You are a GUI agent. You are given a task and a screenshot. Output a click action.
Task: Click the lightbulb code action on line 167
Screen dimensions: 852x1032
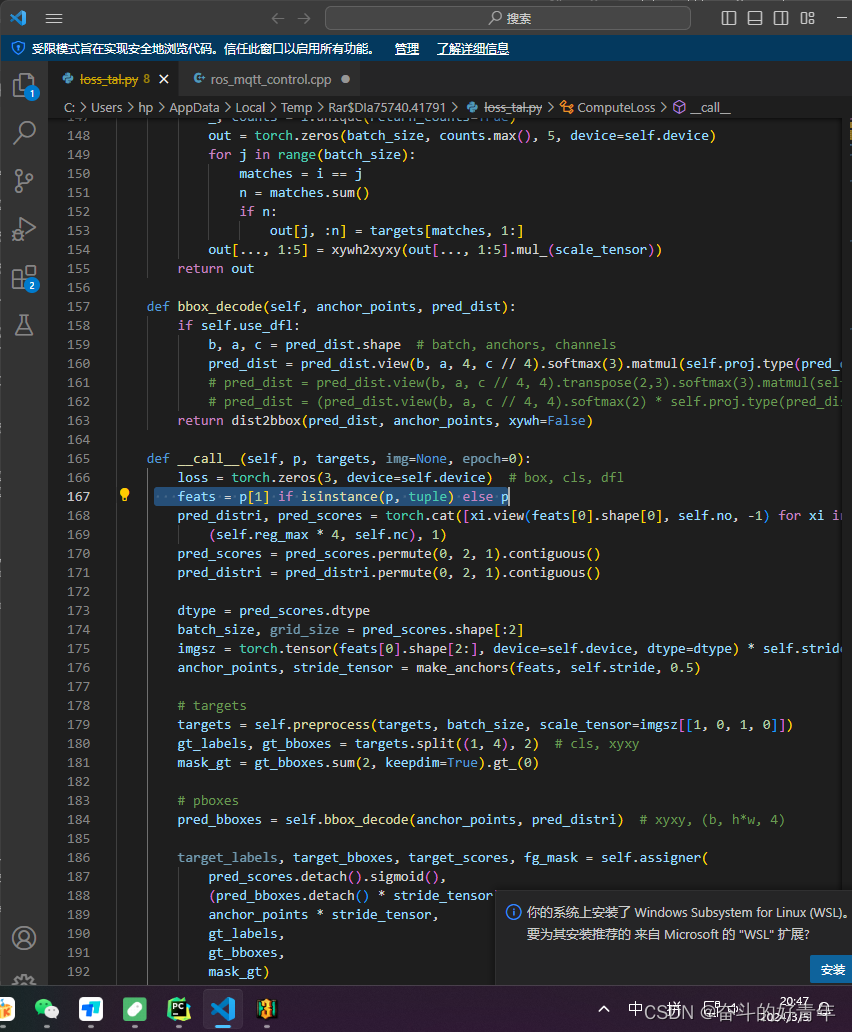pos(124,495)
